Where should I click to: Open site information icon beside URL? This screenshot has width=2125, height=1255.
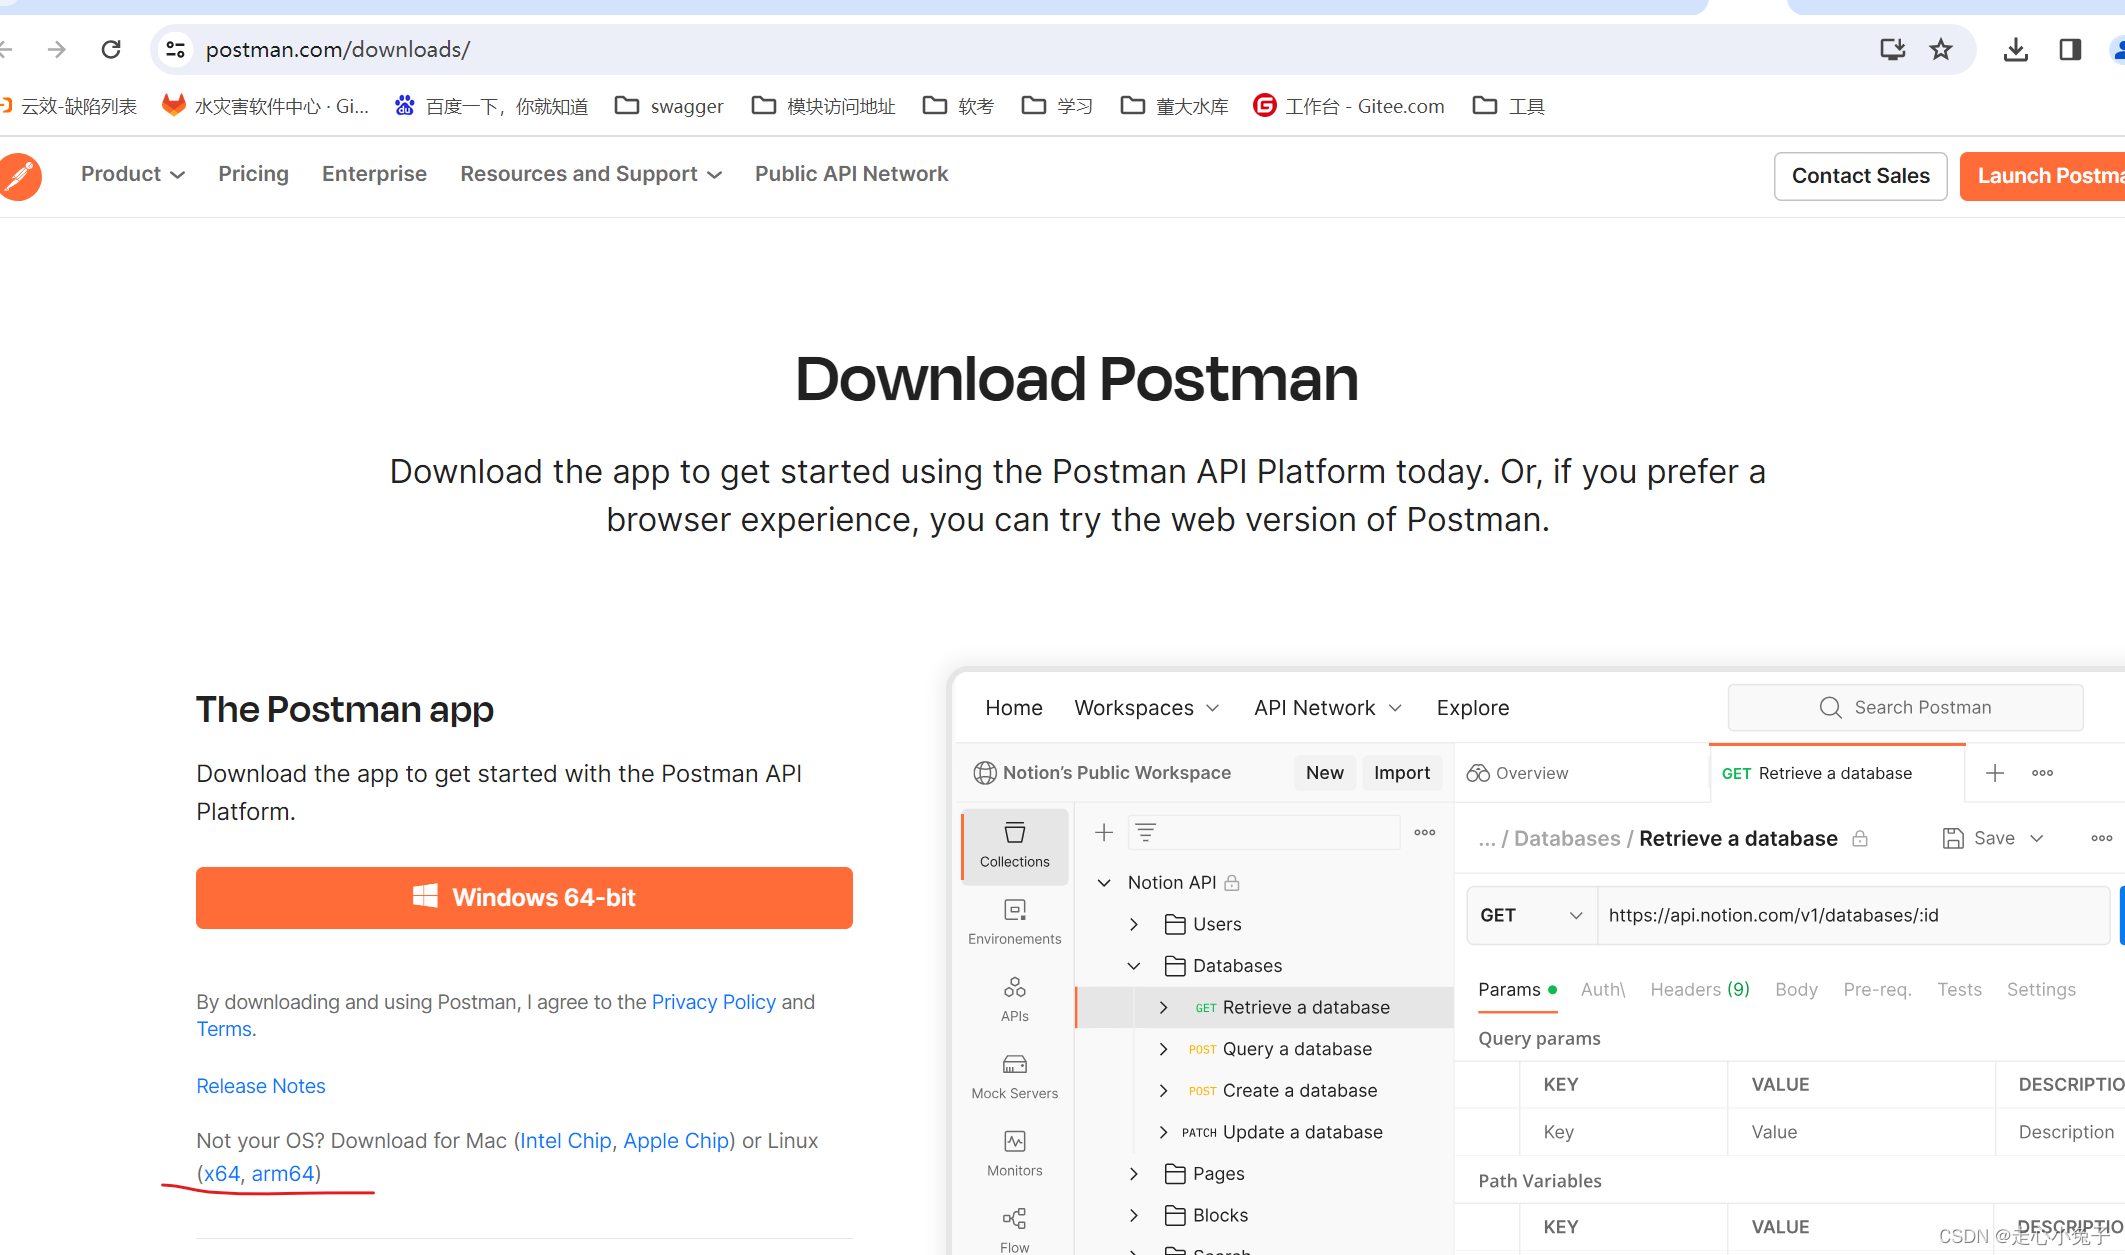(x=176, y=49)
